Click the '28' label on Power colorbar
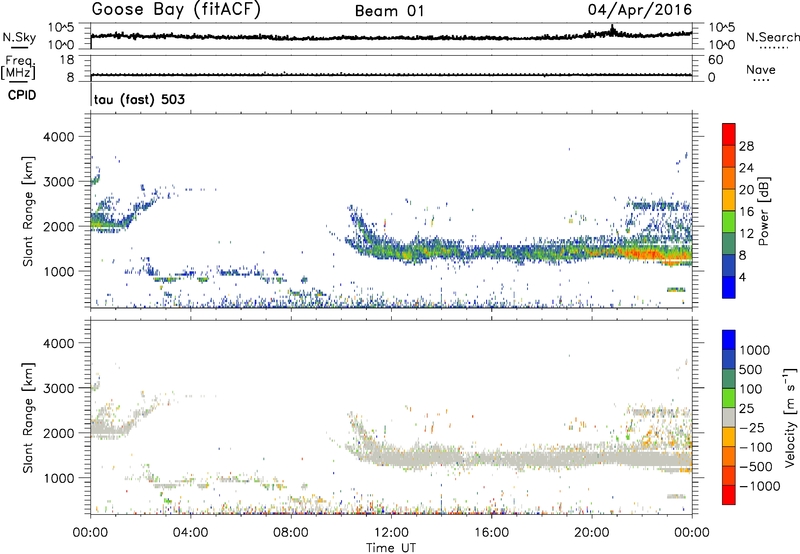The image size is (800, 554). [x=746, y=146]
